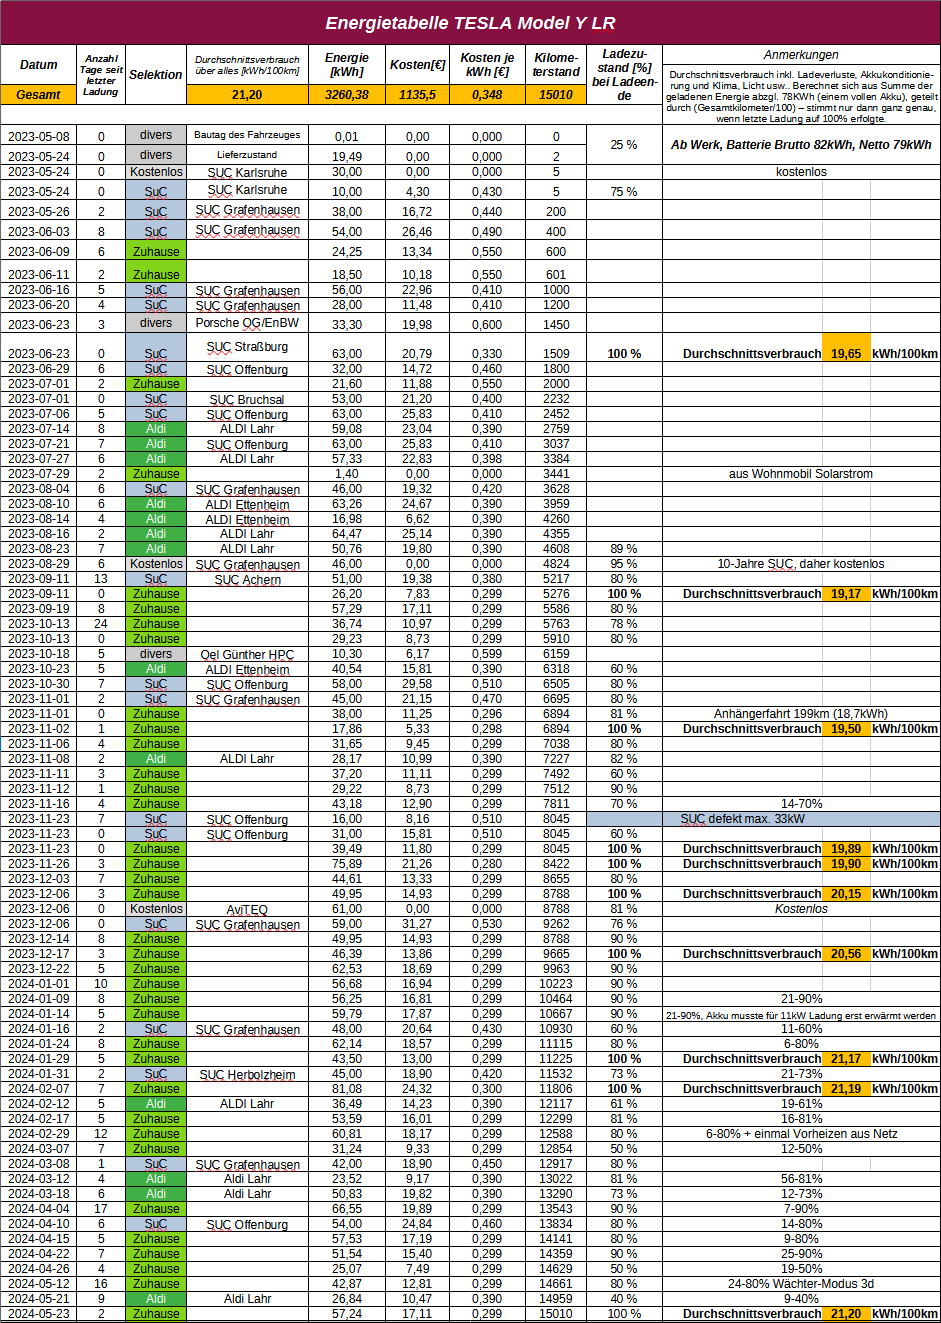Click the 'Lieferzustand' cell
Screen dimensions: 941x1323
click(x=247, y=155)
